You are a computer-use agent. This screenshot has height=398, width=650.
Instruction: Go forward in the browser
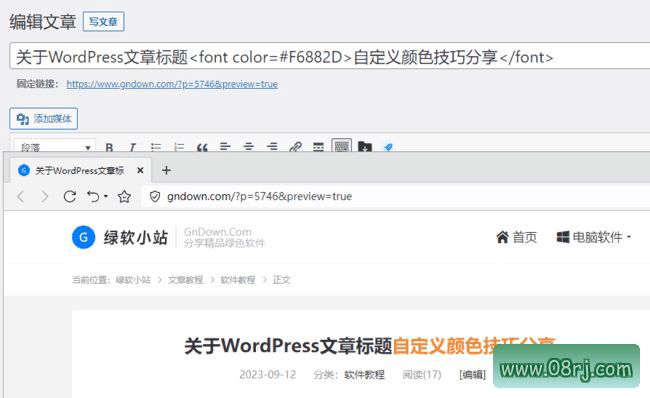(45, 197)
